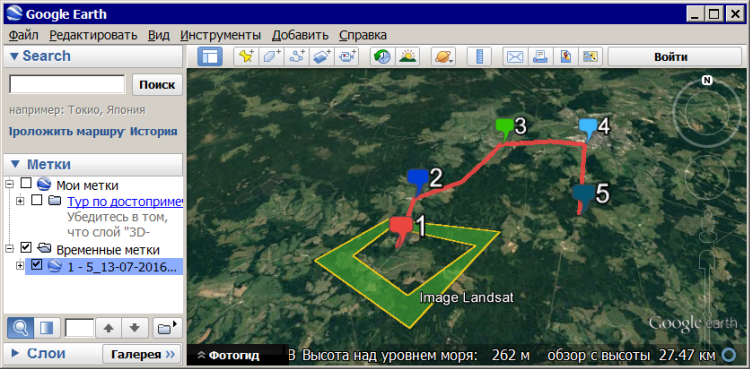This screenshot has width=750, height=369.
Task: Toggle the sunlight icon in toolbar
Action: (x=408, y=57)
